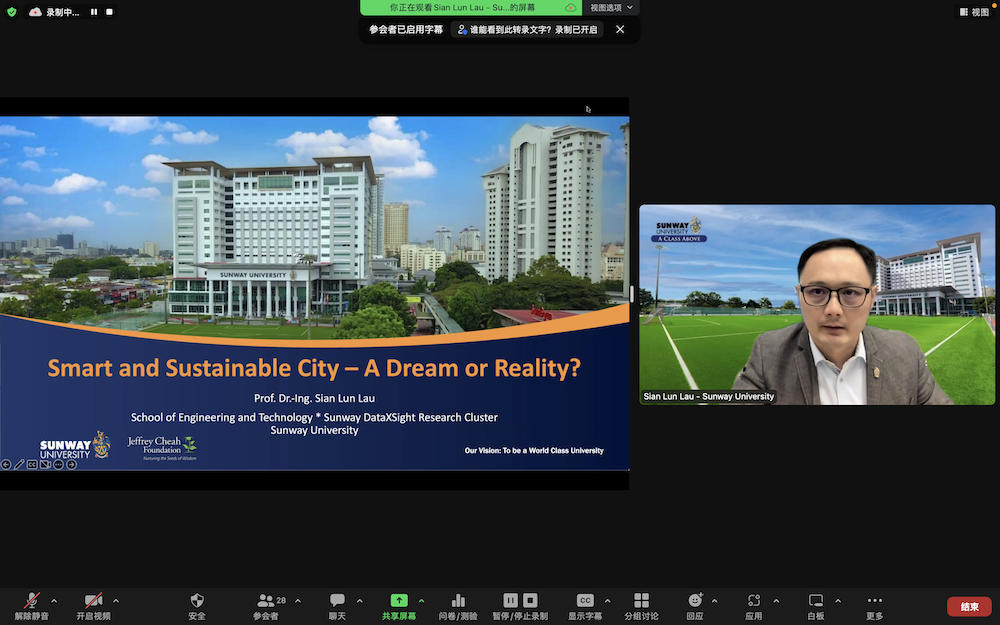Click the 'Sian Lun Lau - Sunway University' name label
The width and height of the screenshot is (1000, 625).
click(709, 396)
